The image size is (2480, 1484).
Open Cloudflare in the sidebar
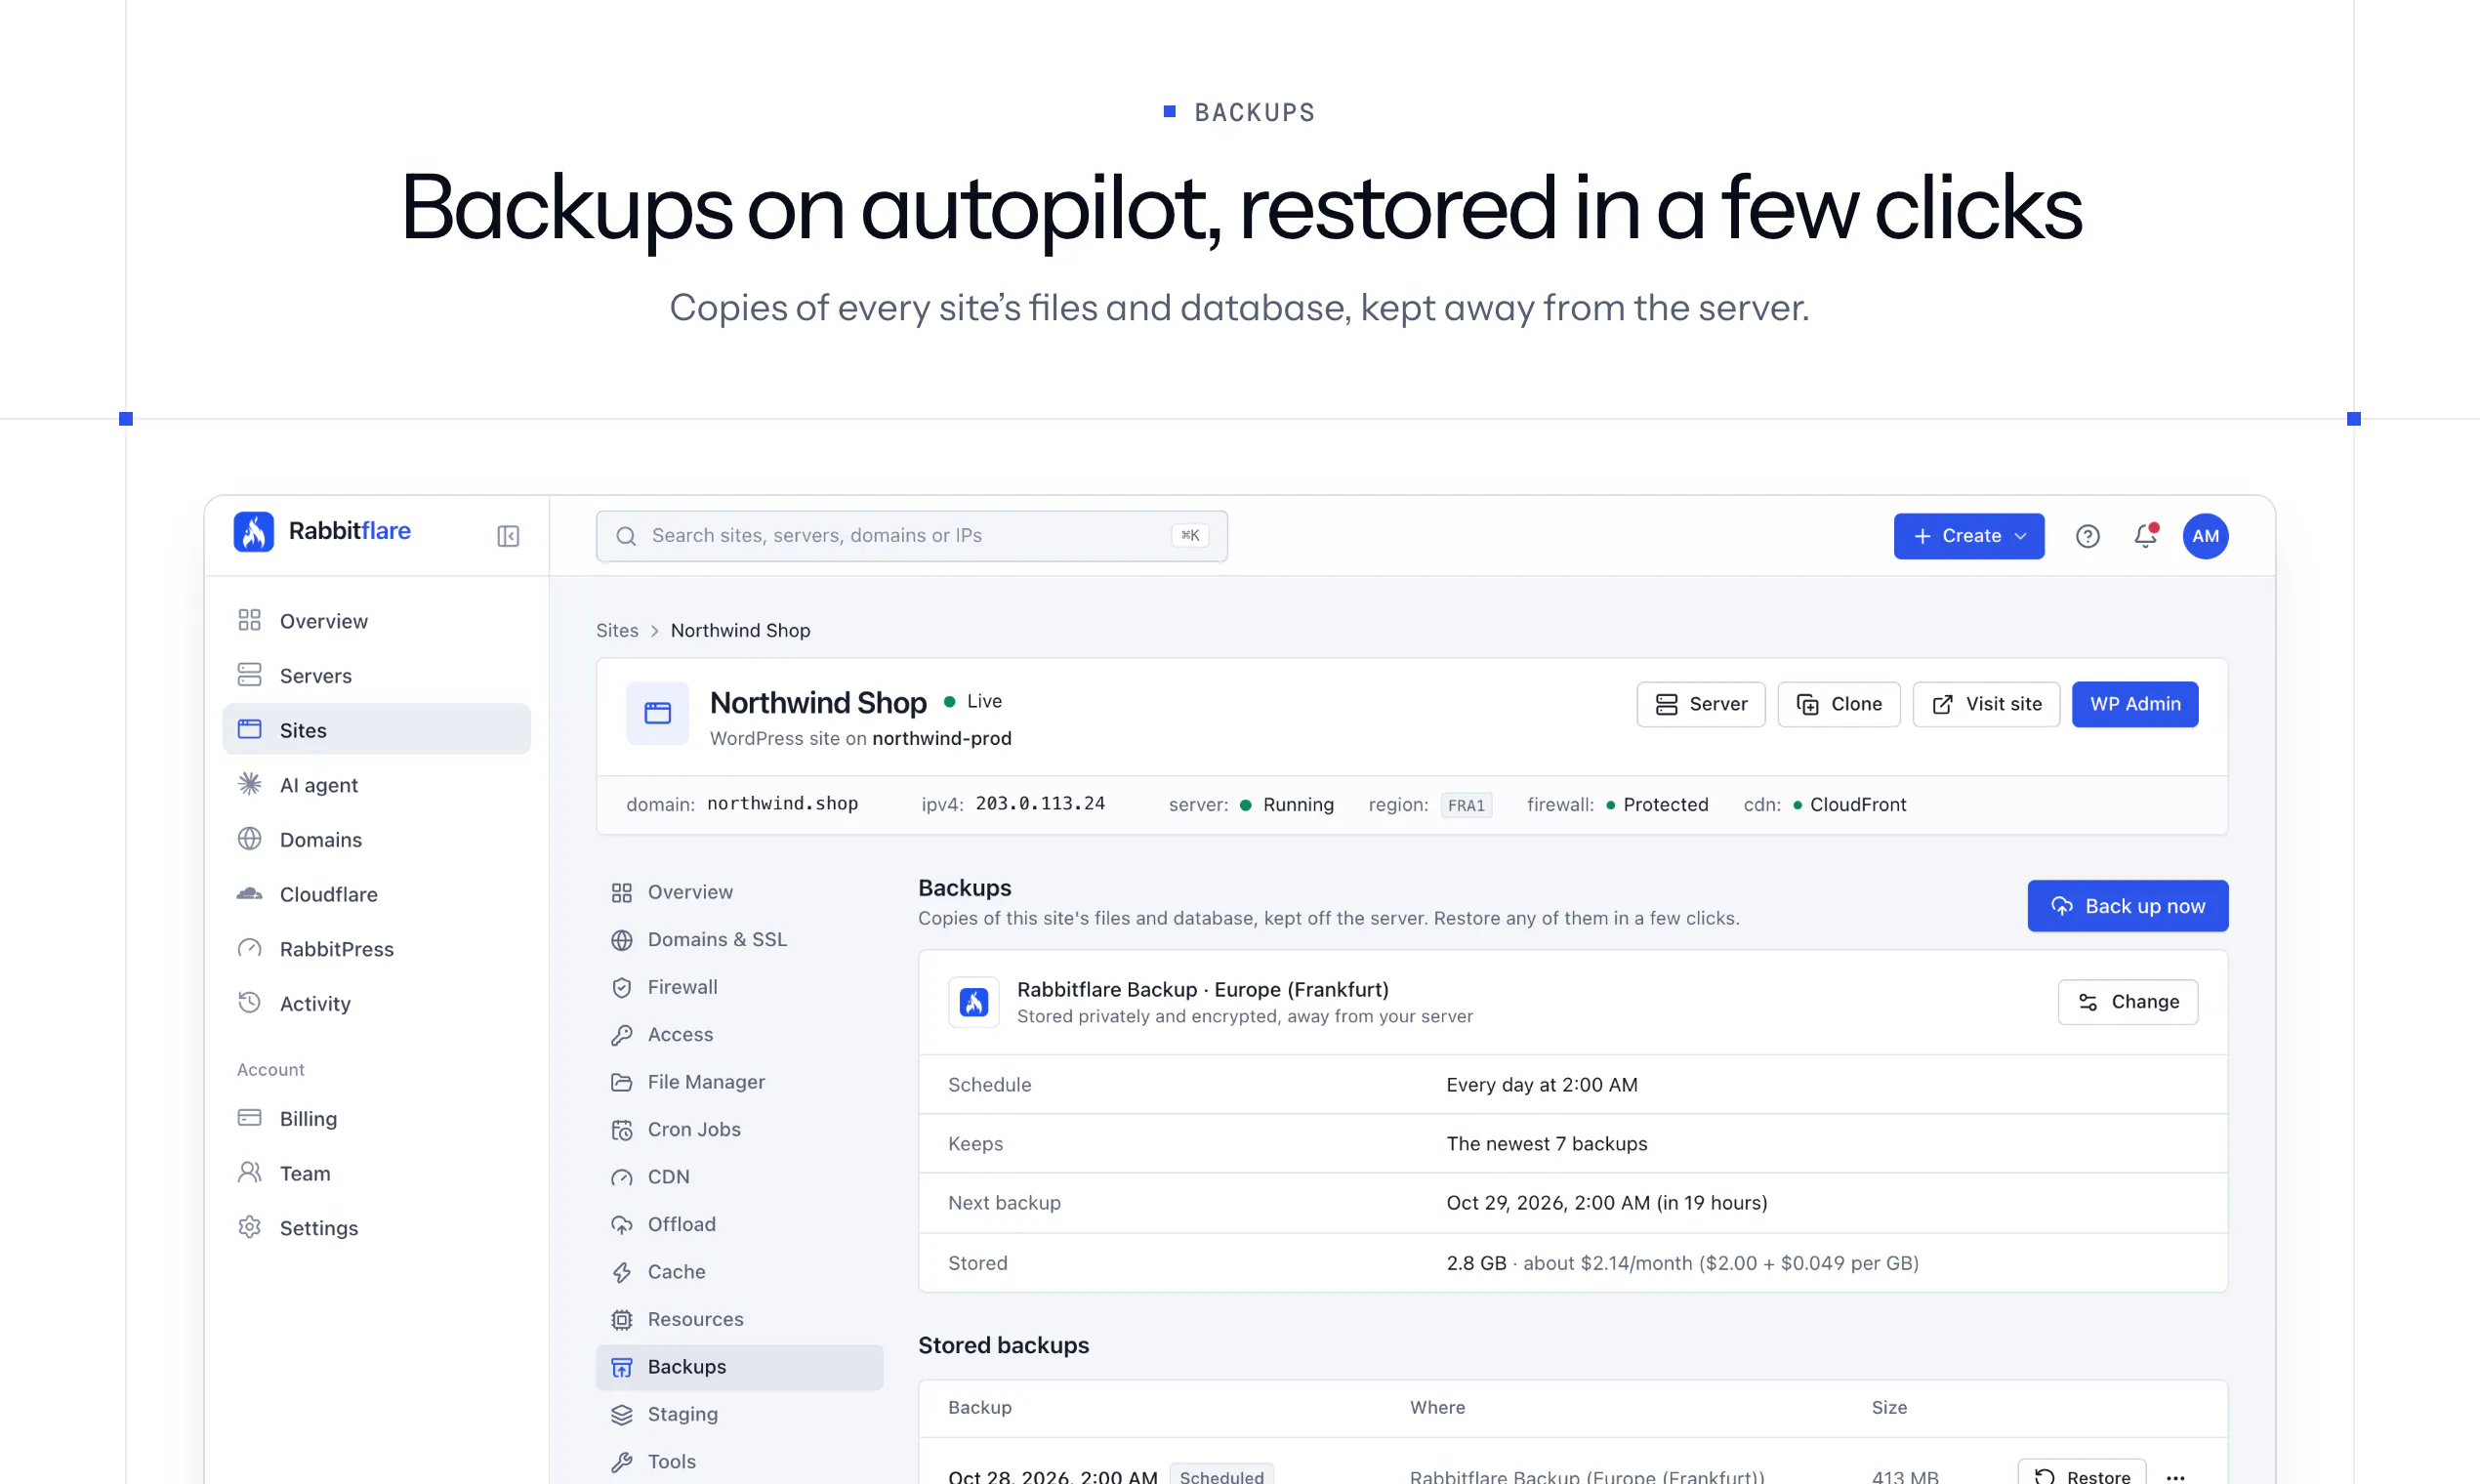pos(376,894)
